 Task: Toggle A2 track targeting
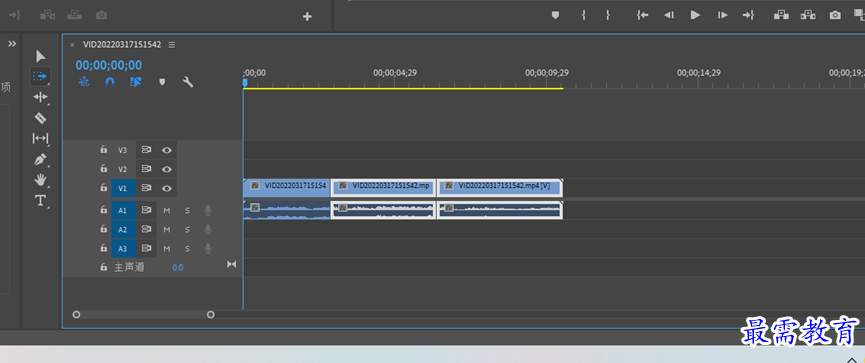coord(122,229)
